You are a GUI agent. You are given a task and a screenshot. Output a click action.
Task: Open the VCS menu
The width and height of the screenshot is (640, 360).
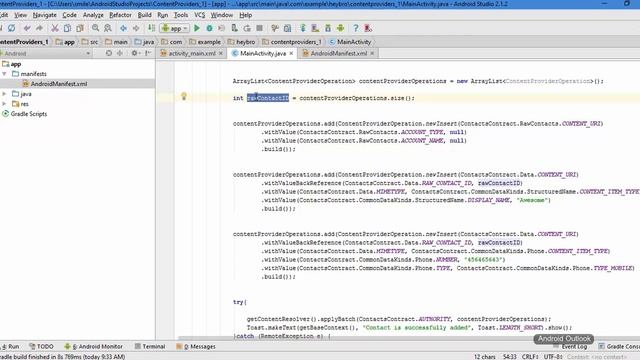200,15
